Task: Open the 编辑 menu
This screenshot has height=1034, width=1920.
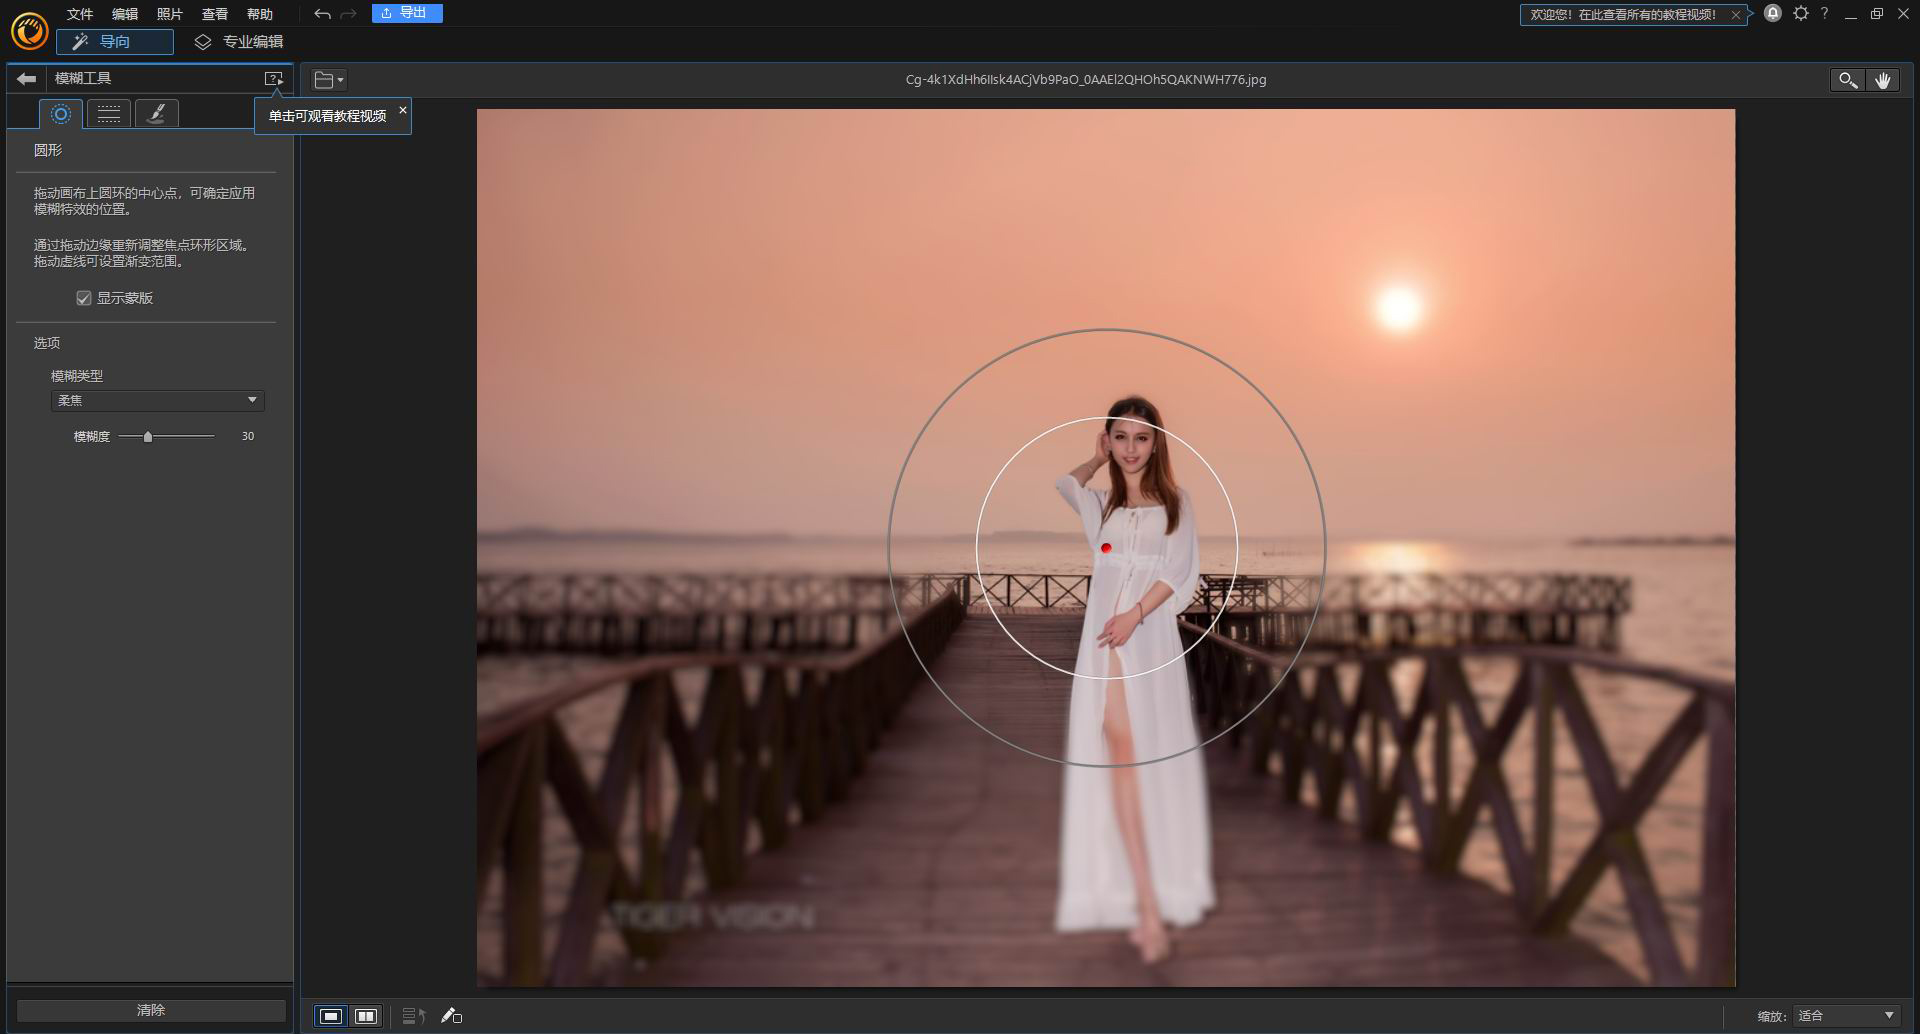Action: tap(125, 14)
